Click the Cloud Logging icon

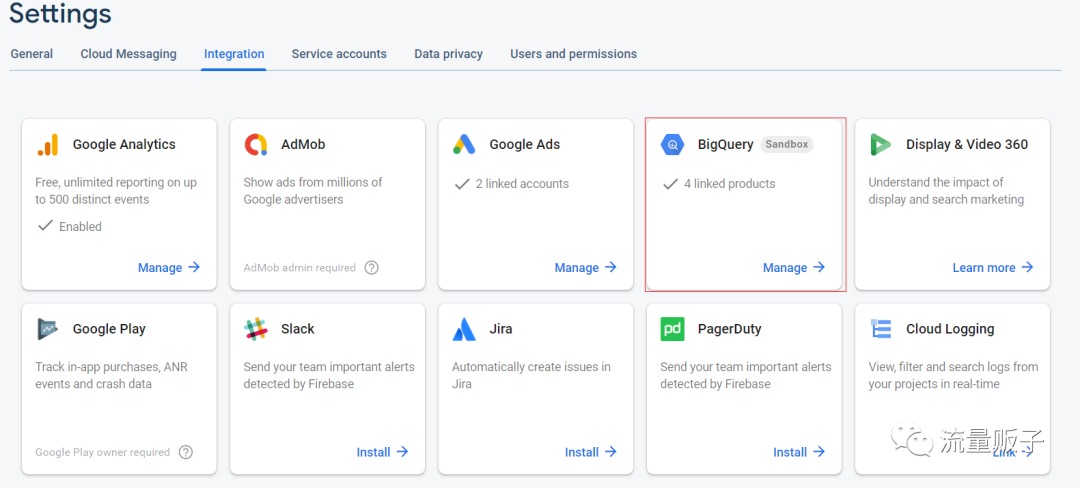(x=881, y=329)
